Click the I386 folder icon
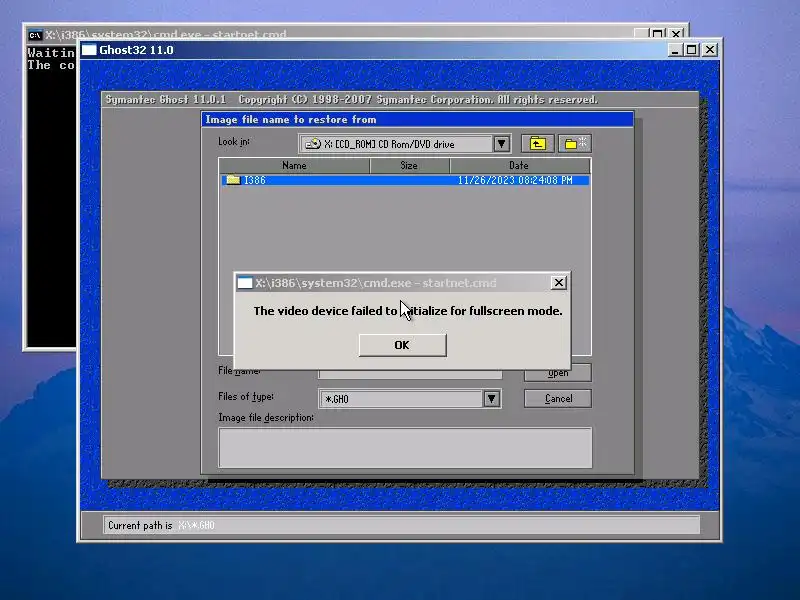The image size is (800, 600). [233, 180]
